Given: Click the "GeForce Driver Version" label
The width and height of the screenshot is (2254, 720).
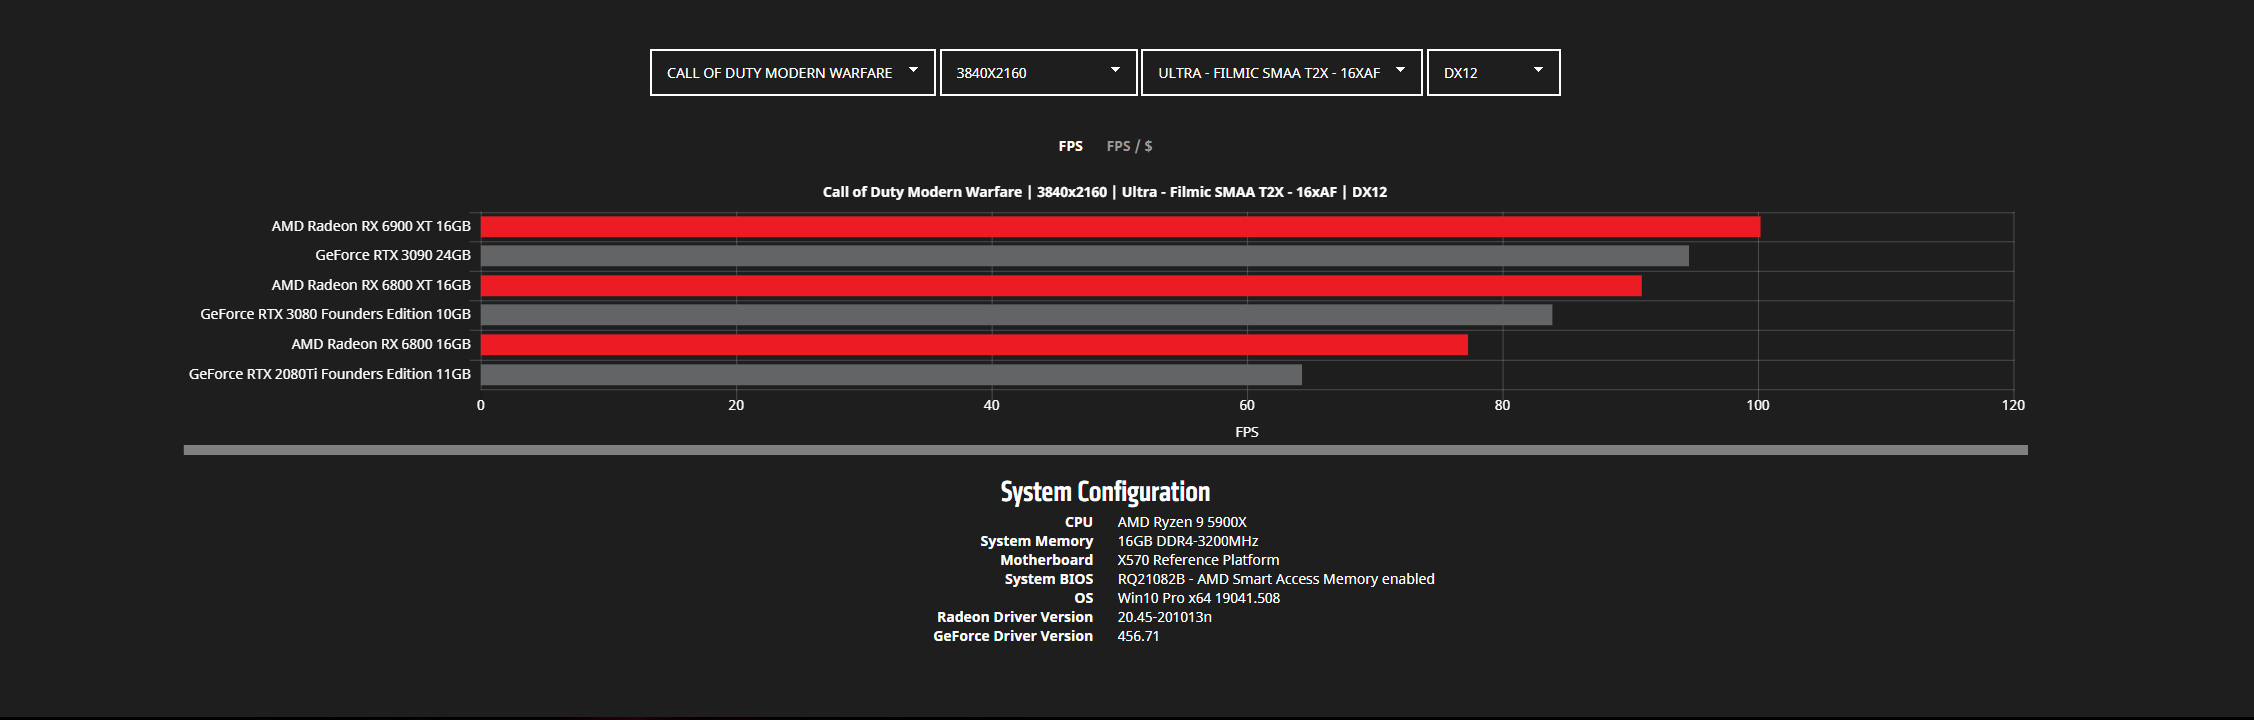Looking at the screenshot, I should click(x=1013, y=636).
